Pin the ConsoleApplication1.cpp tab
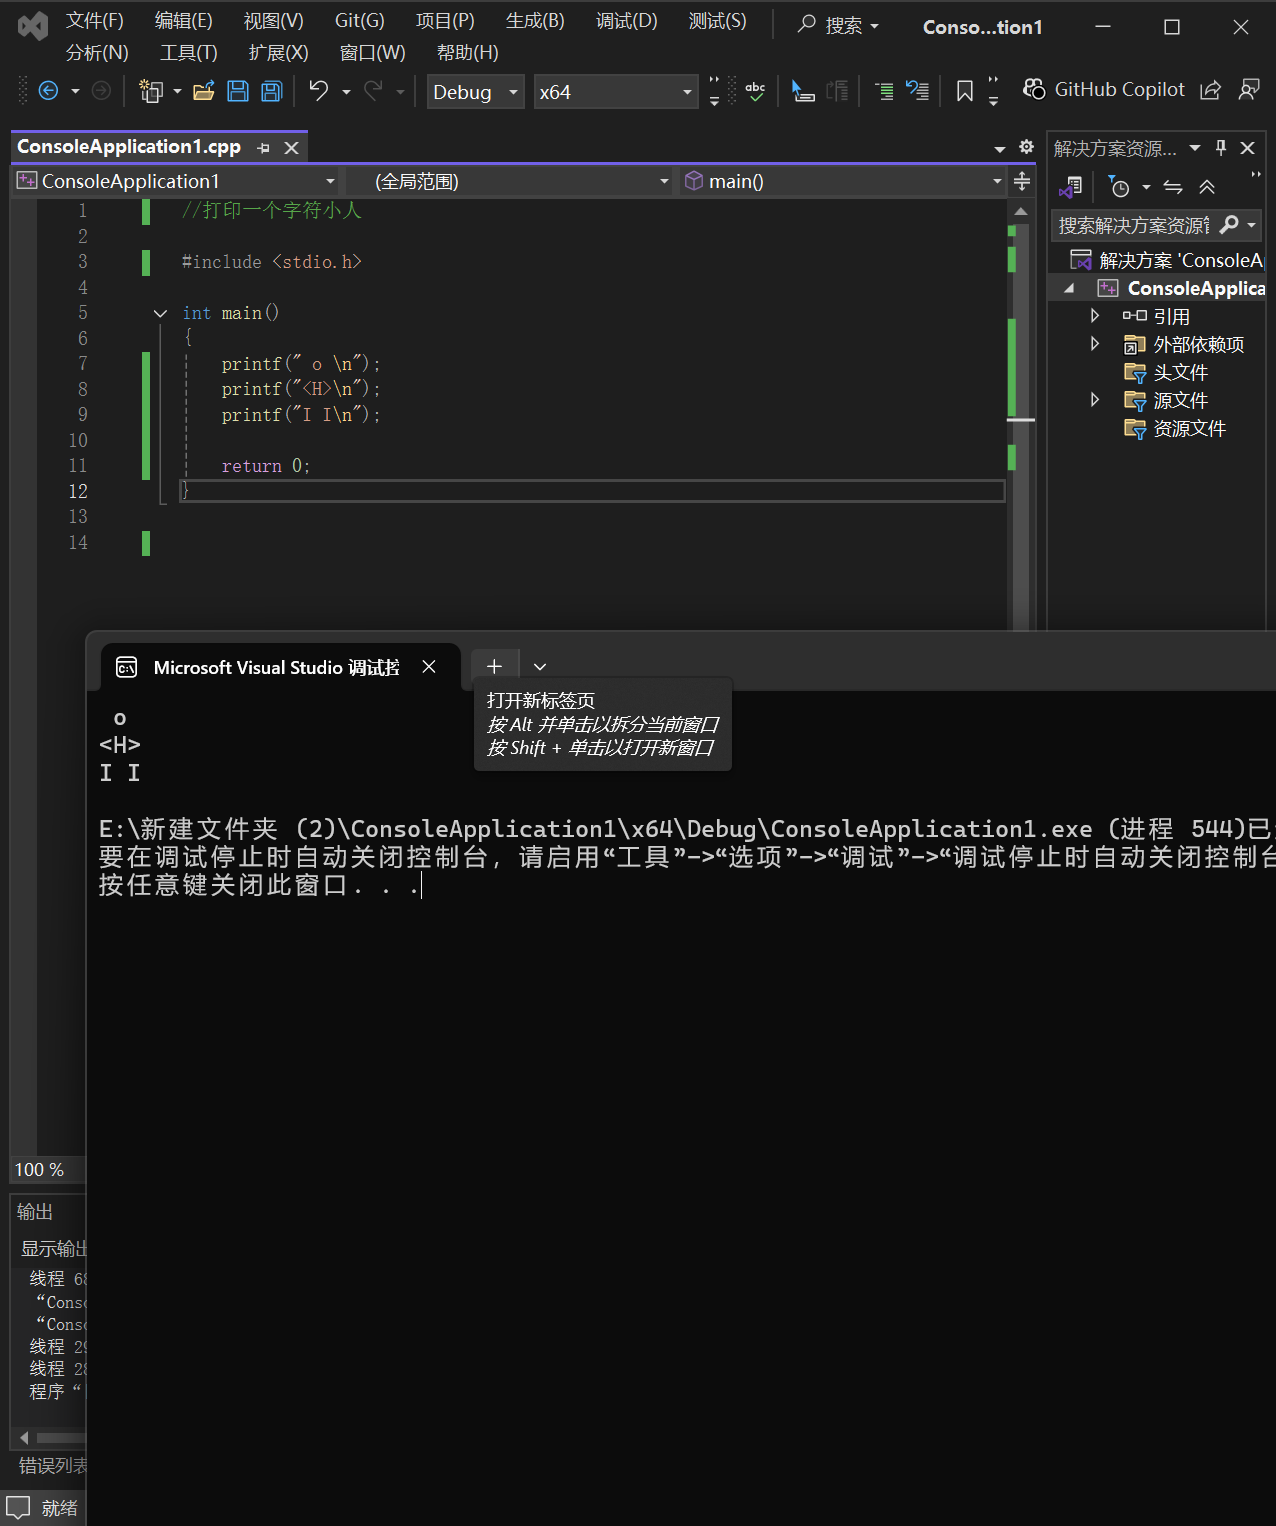Viewport: 1276px width, 1526px height. [x=263, y=148]
